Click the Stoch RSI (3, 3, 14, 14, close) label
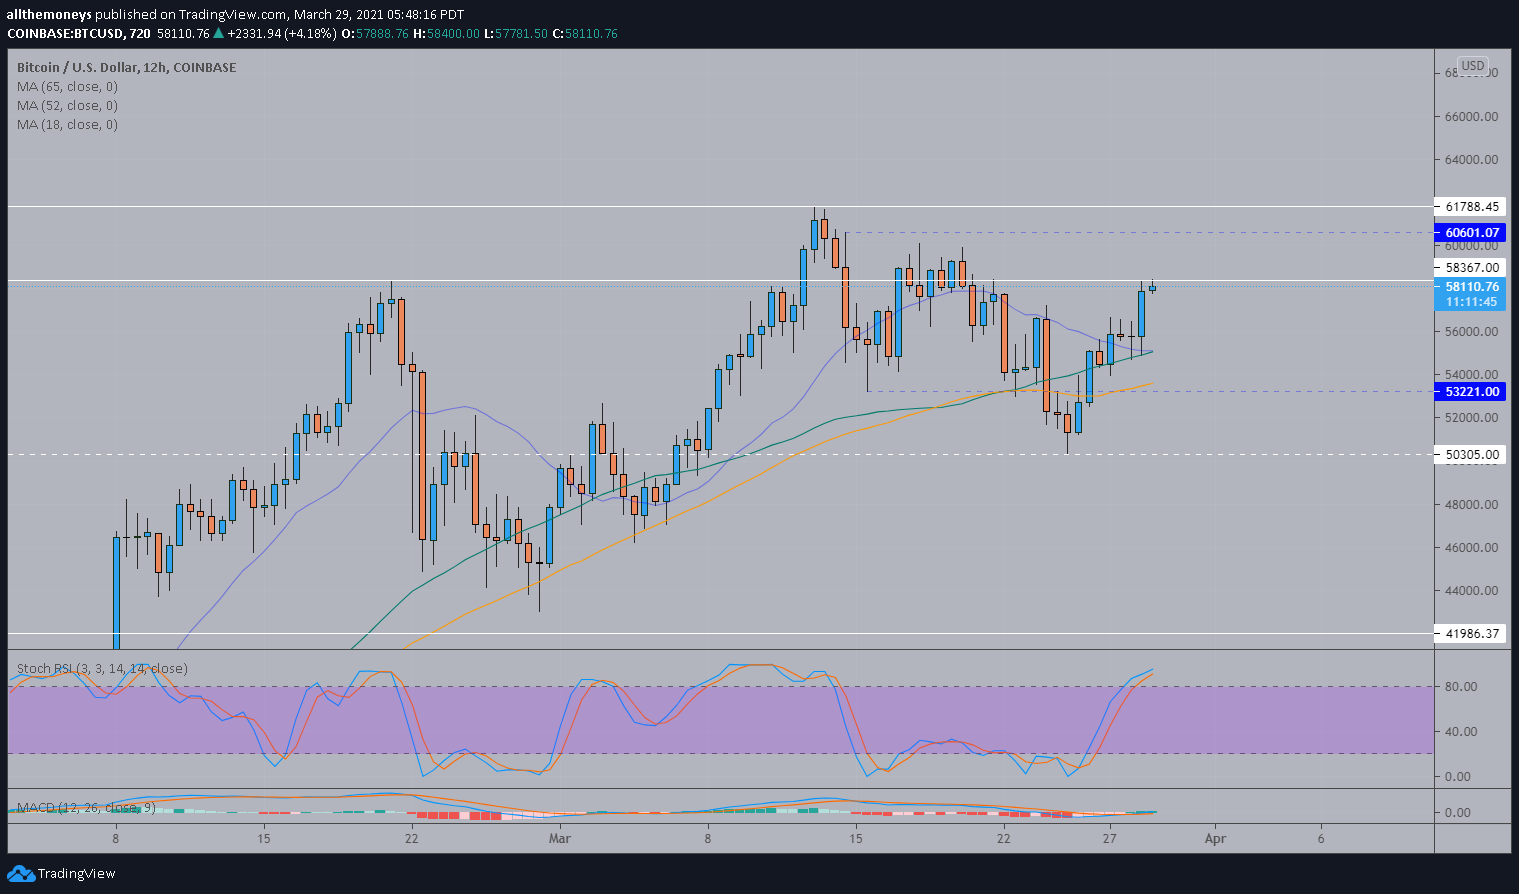Image resolution: width=1519 pixels, height=894 pixels. 102,669
